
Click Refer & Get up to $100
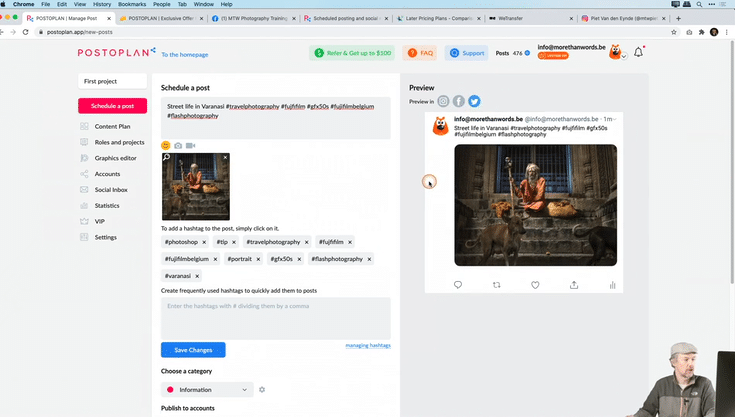pos(352,53)
